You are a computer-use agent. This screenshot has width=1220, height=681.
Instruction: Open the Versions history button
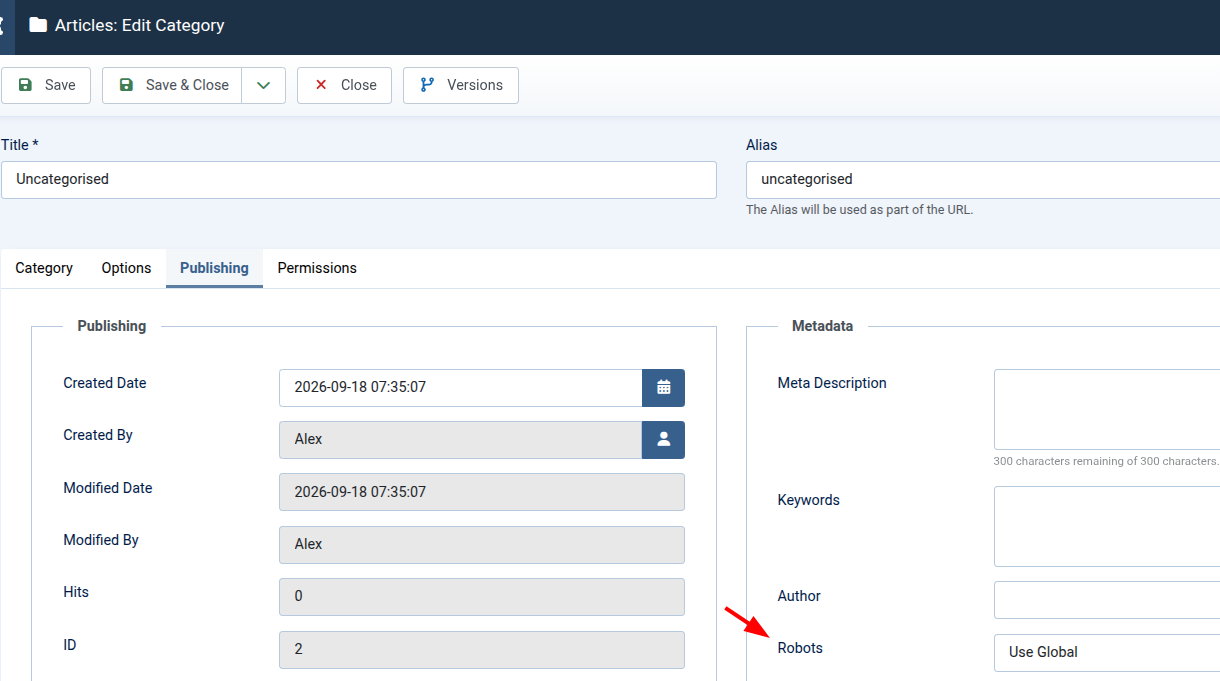click(461, 85)
